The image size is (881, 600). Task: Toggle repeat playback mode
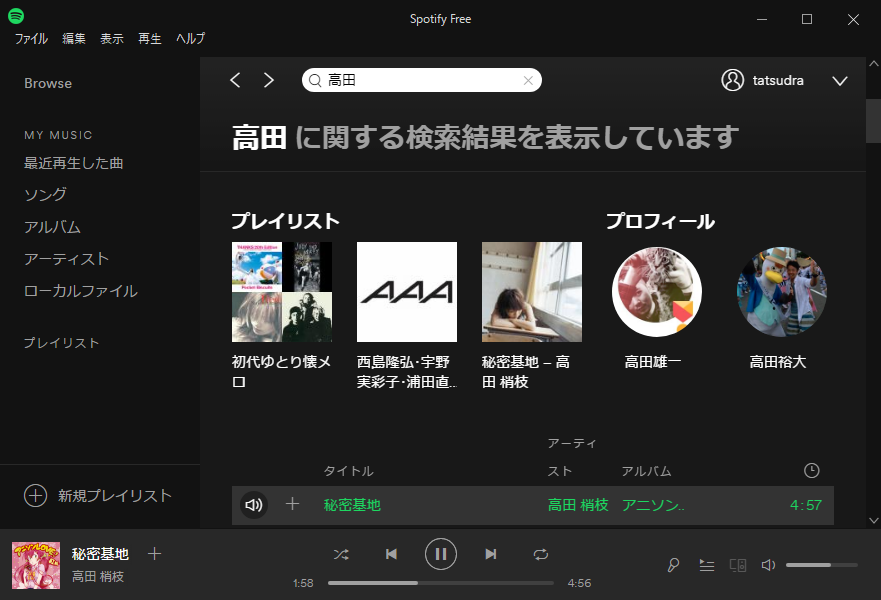click(x=541, y=554)
